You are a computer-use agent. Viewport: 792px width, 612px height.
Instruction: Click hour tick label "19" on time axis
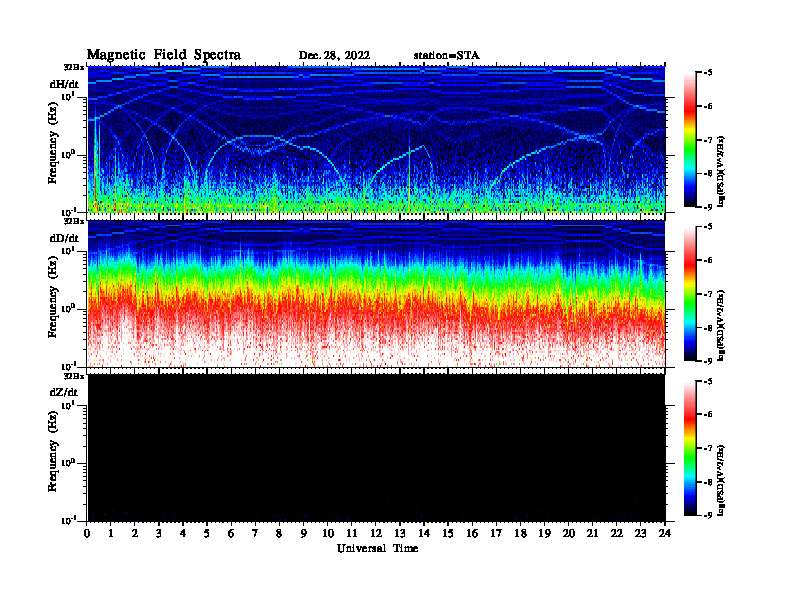coord(544,533)
